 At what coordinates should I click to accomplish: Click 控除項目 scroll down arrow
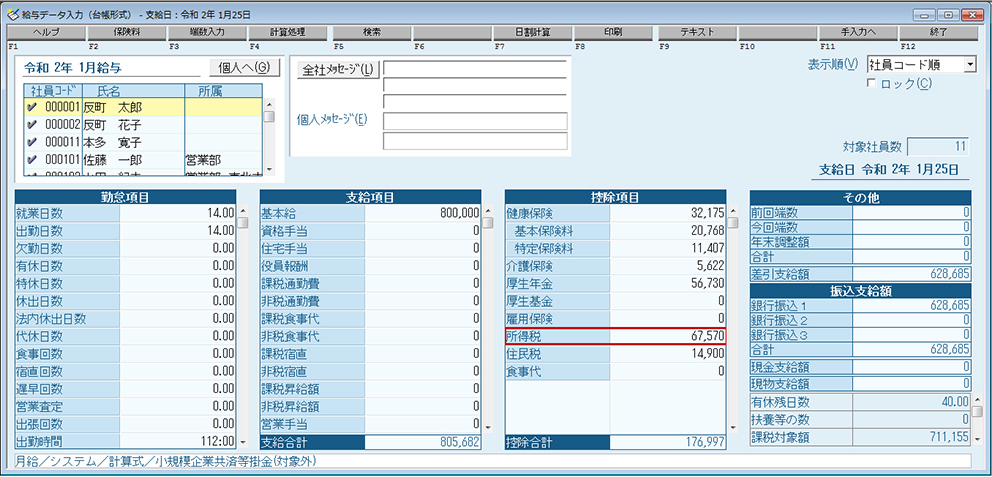click(733, 428)
